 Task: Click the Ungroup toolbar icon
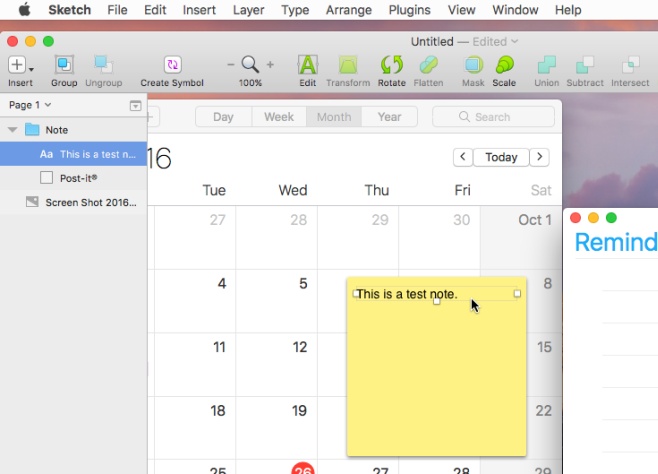[103, 65]
